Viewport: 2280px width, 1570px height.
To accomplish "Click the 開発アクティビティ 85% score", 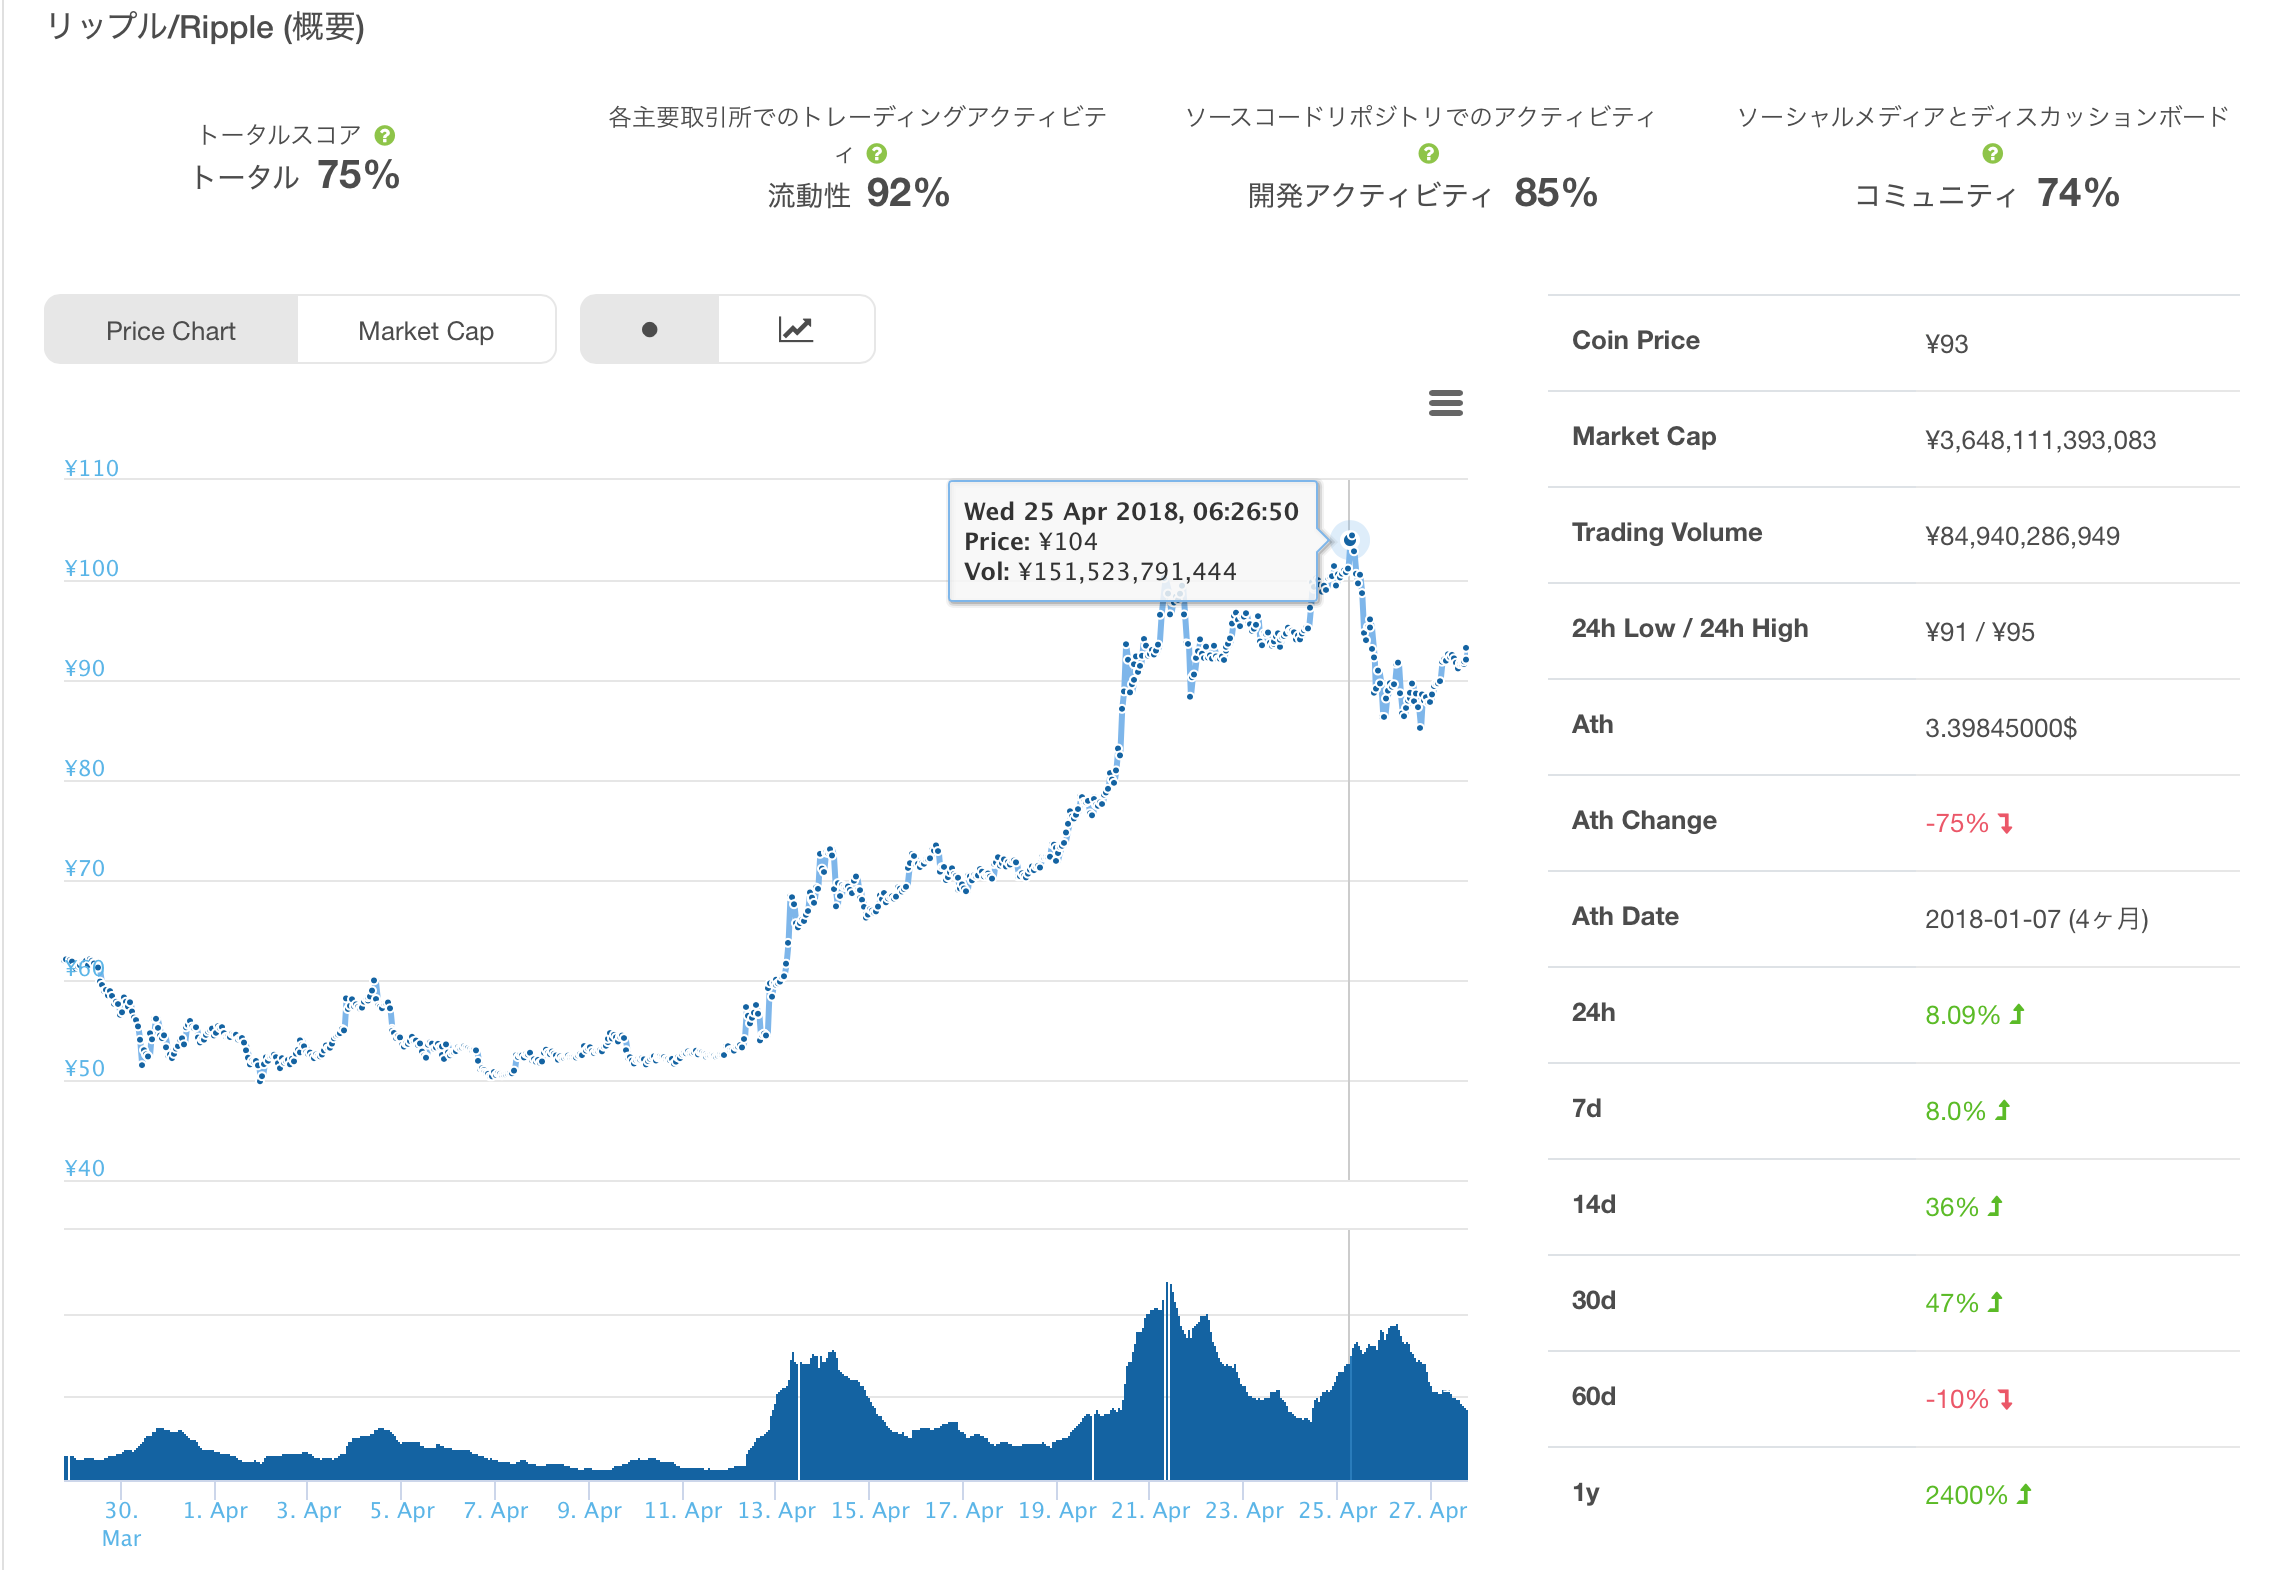I will tap(1422, 193).
